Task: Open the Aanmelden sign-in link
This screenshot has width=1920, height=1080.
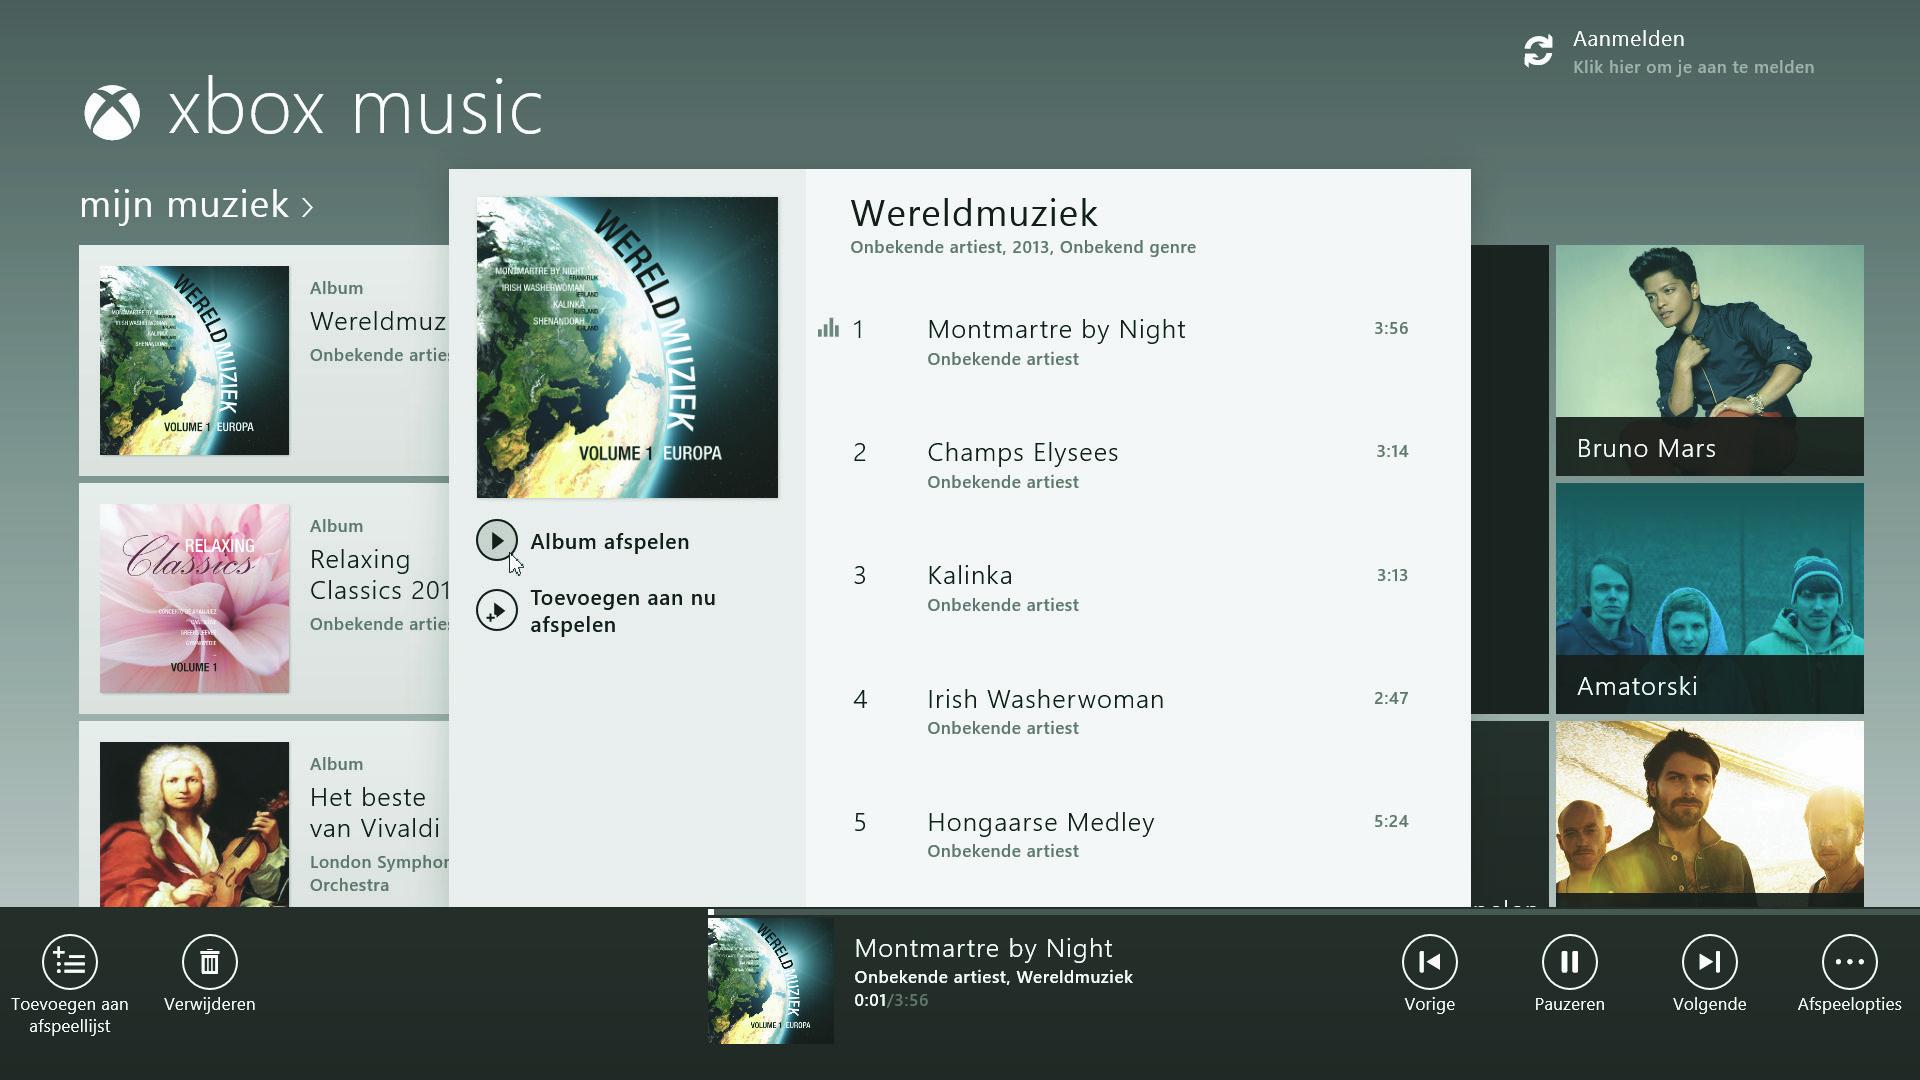Action: click(1629, 39)
